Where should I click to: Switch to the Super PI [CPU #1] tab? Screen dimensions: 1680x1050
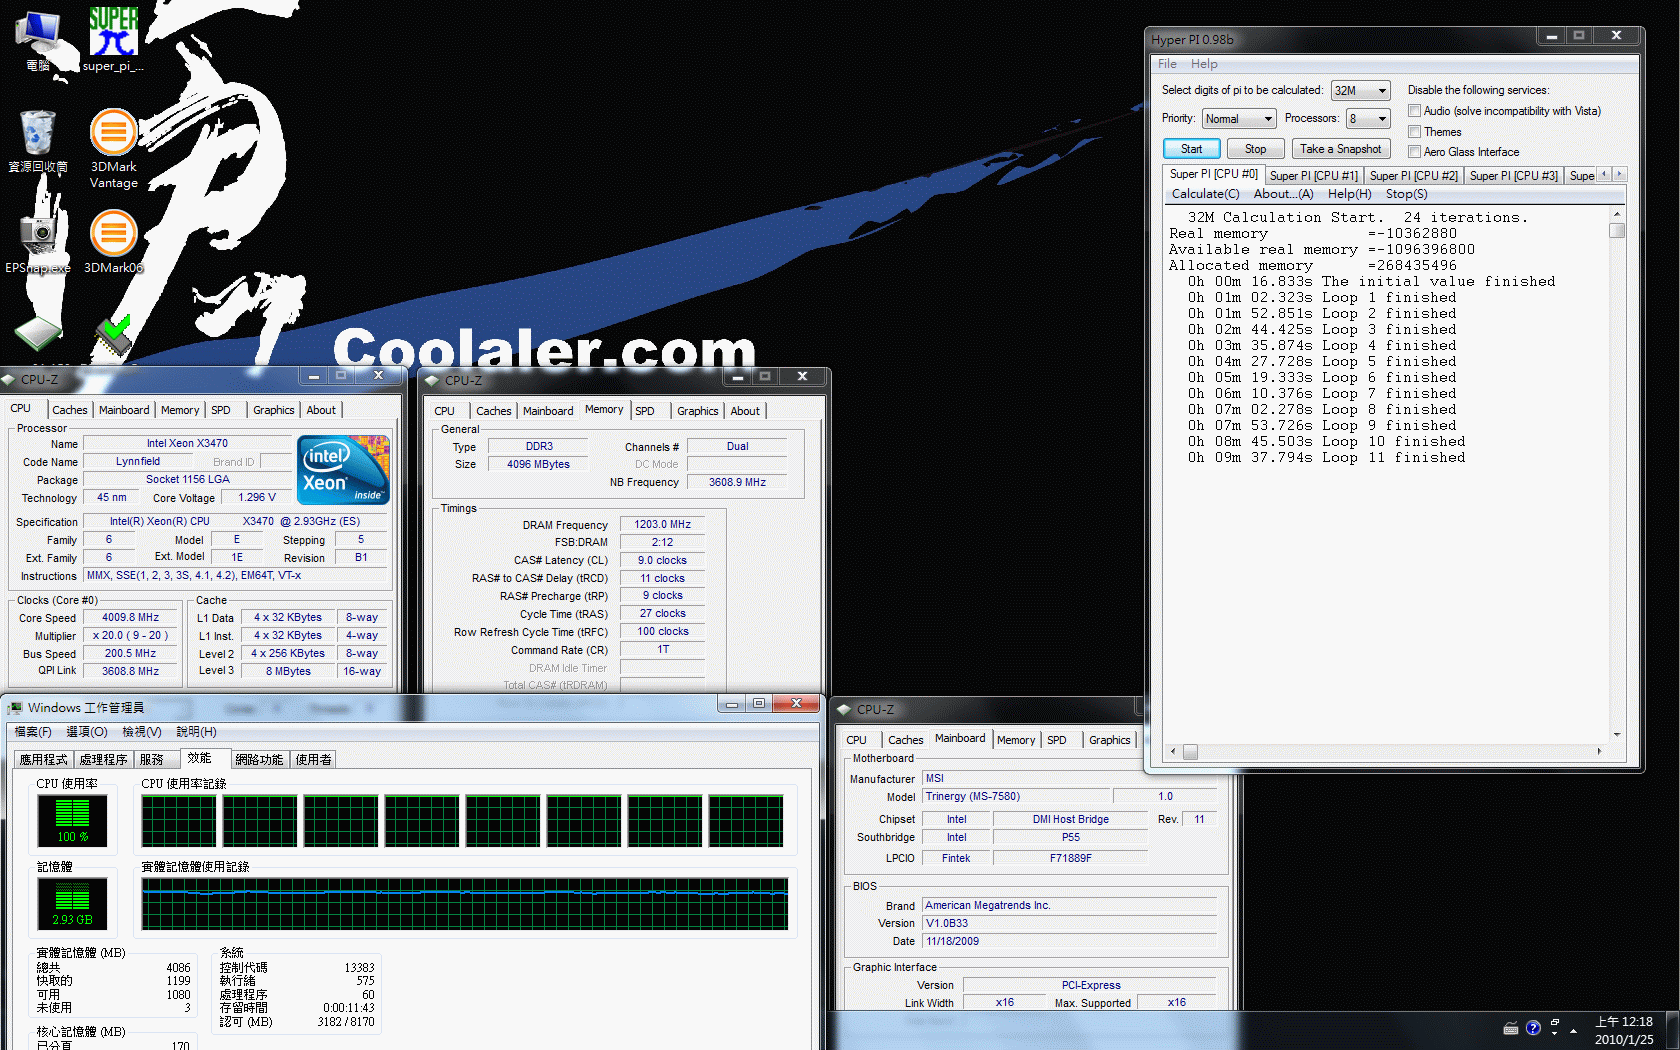click(x=1313, y=176)
